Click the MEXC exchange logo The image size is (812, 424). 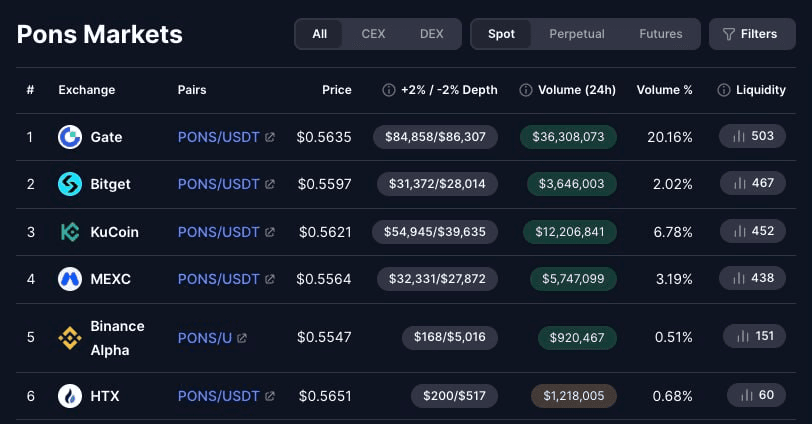pyautogui.click(x=70, y=279)
